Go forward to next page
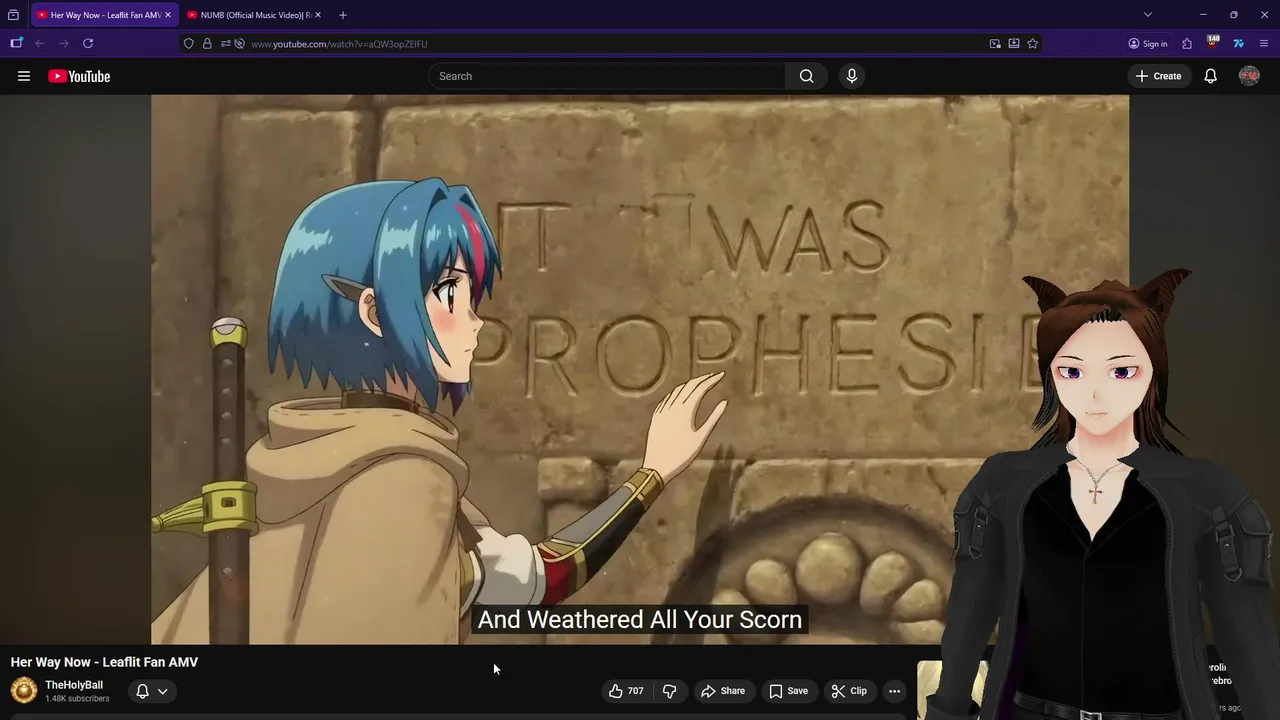Viewport: 1280px width, 720px height. 64,44
